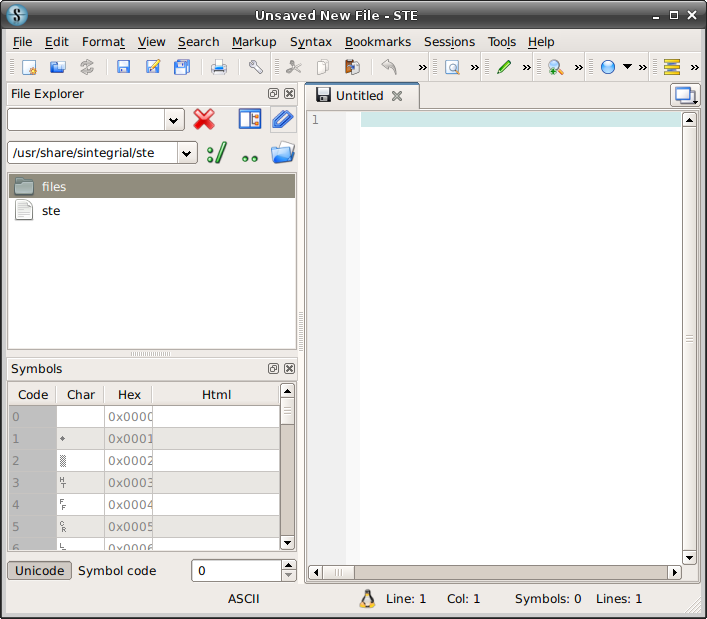Screen dimensions: 707x619
Task: Click the paperclip icon in File Explorer
Action: [283, 119]
